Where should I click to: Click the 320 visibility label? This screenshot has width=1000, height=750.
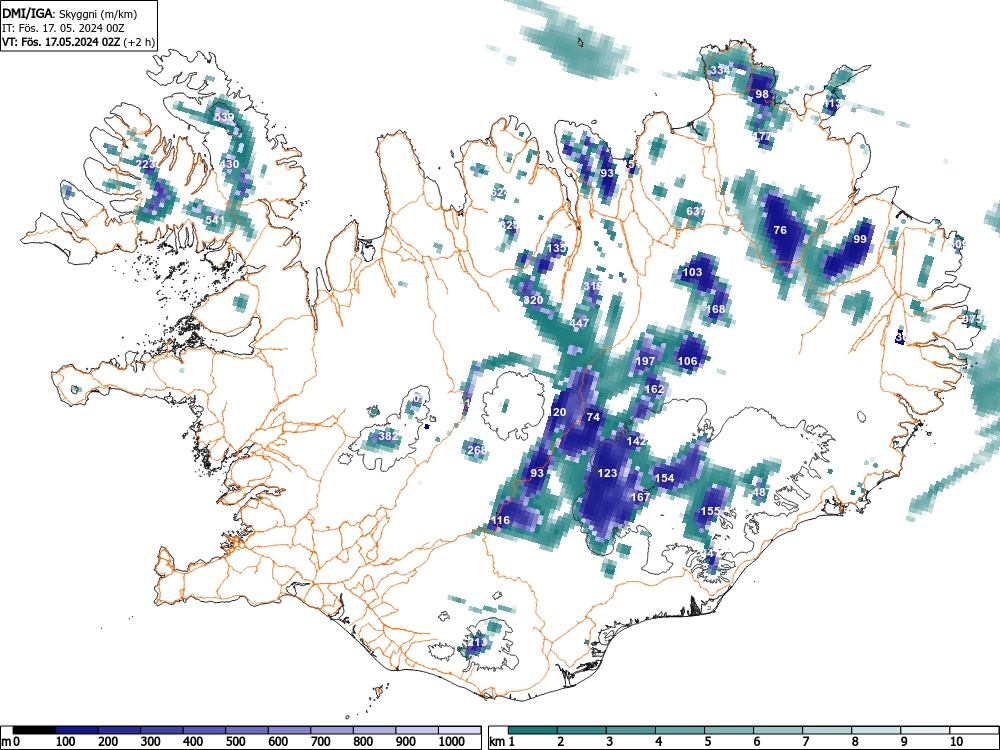tap(533, 300)
